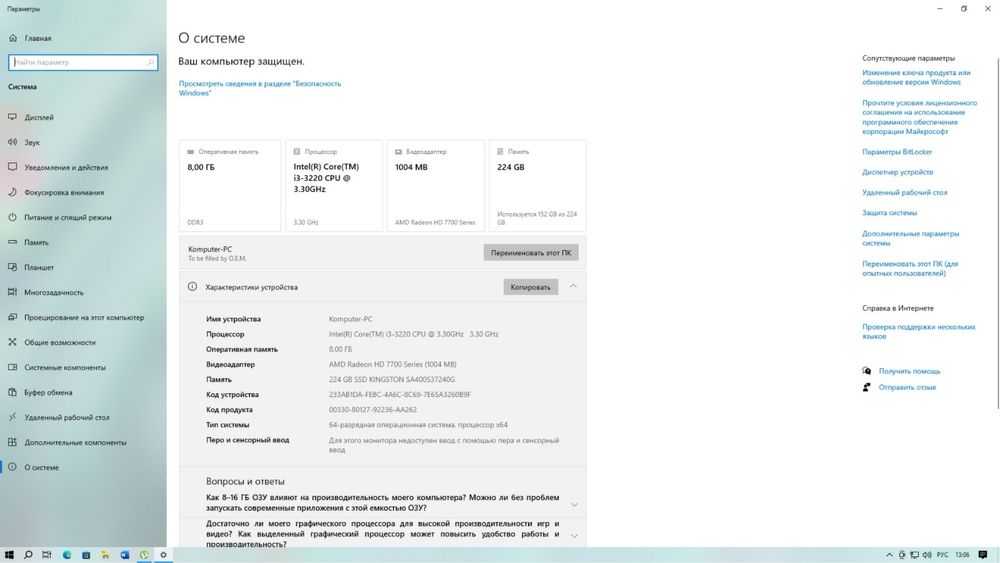
Task: Click the search magnifier icon in field
Action: (151, 62)
